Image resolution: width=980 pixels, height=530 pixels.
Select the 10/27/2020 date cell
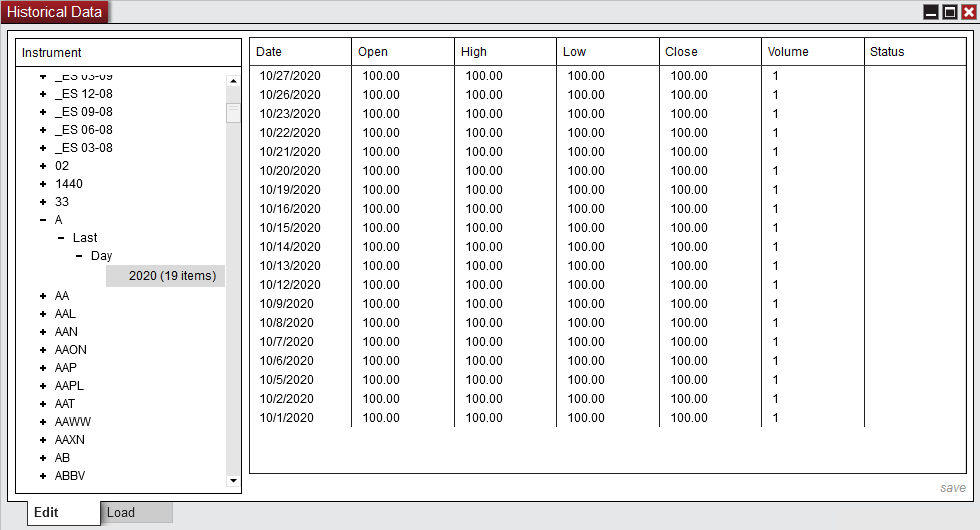coord(290,76)
